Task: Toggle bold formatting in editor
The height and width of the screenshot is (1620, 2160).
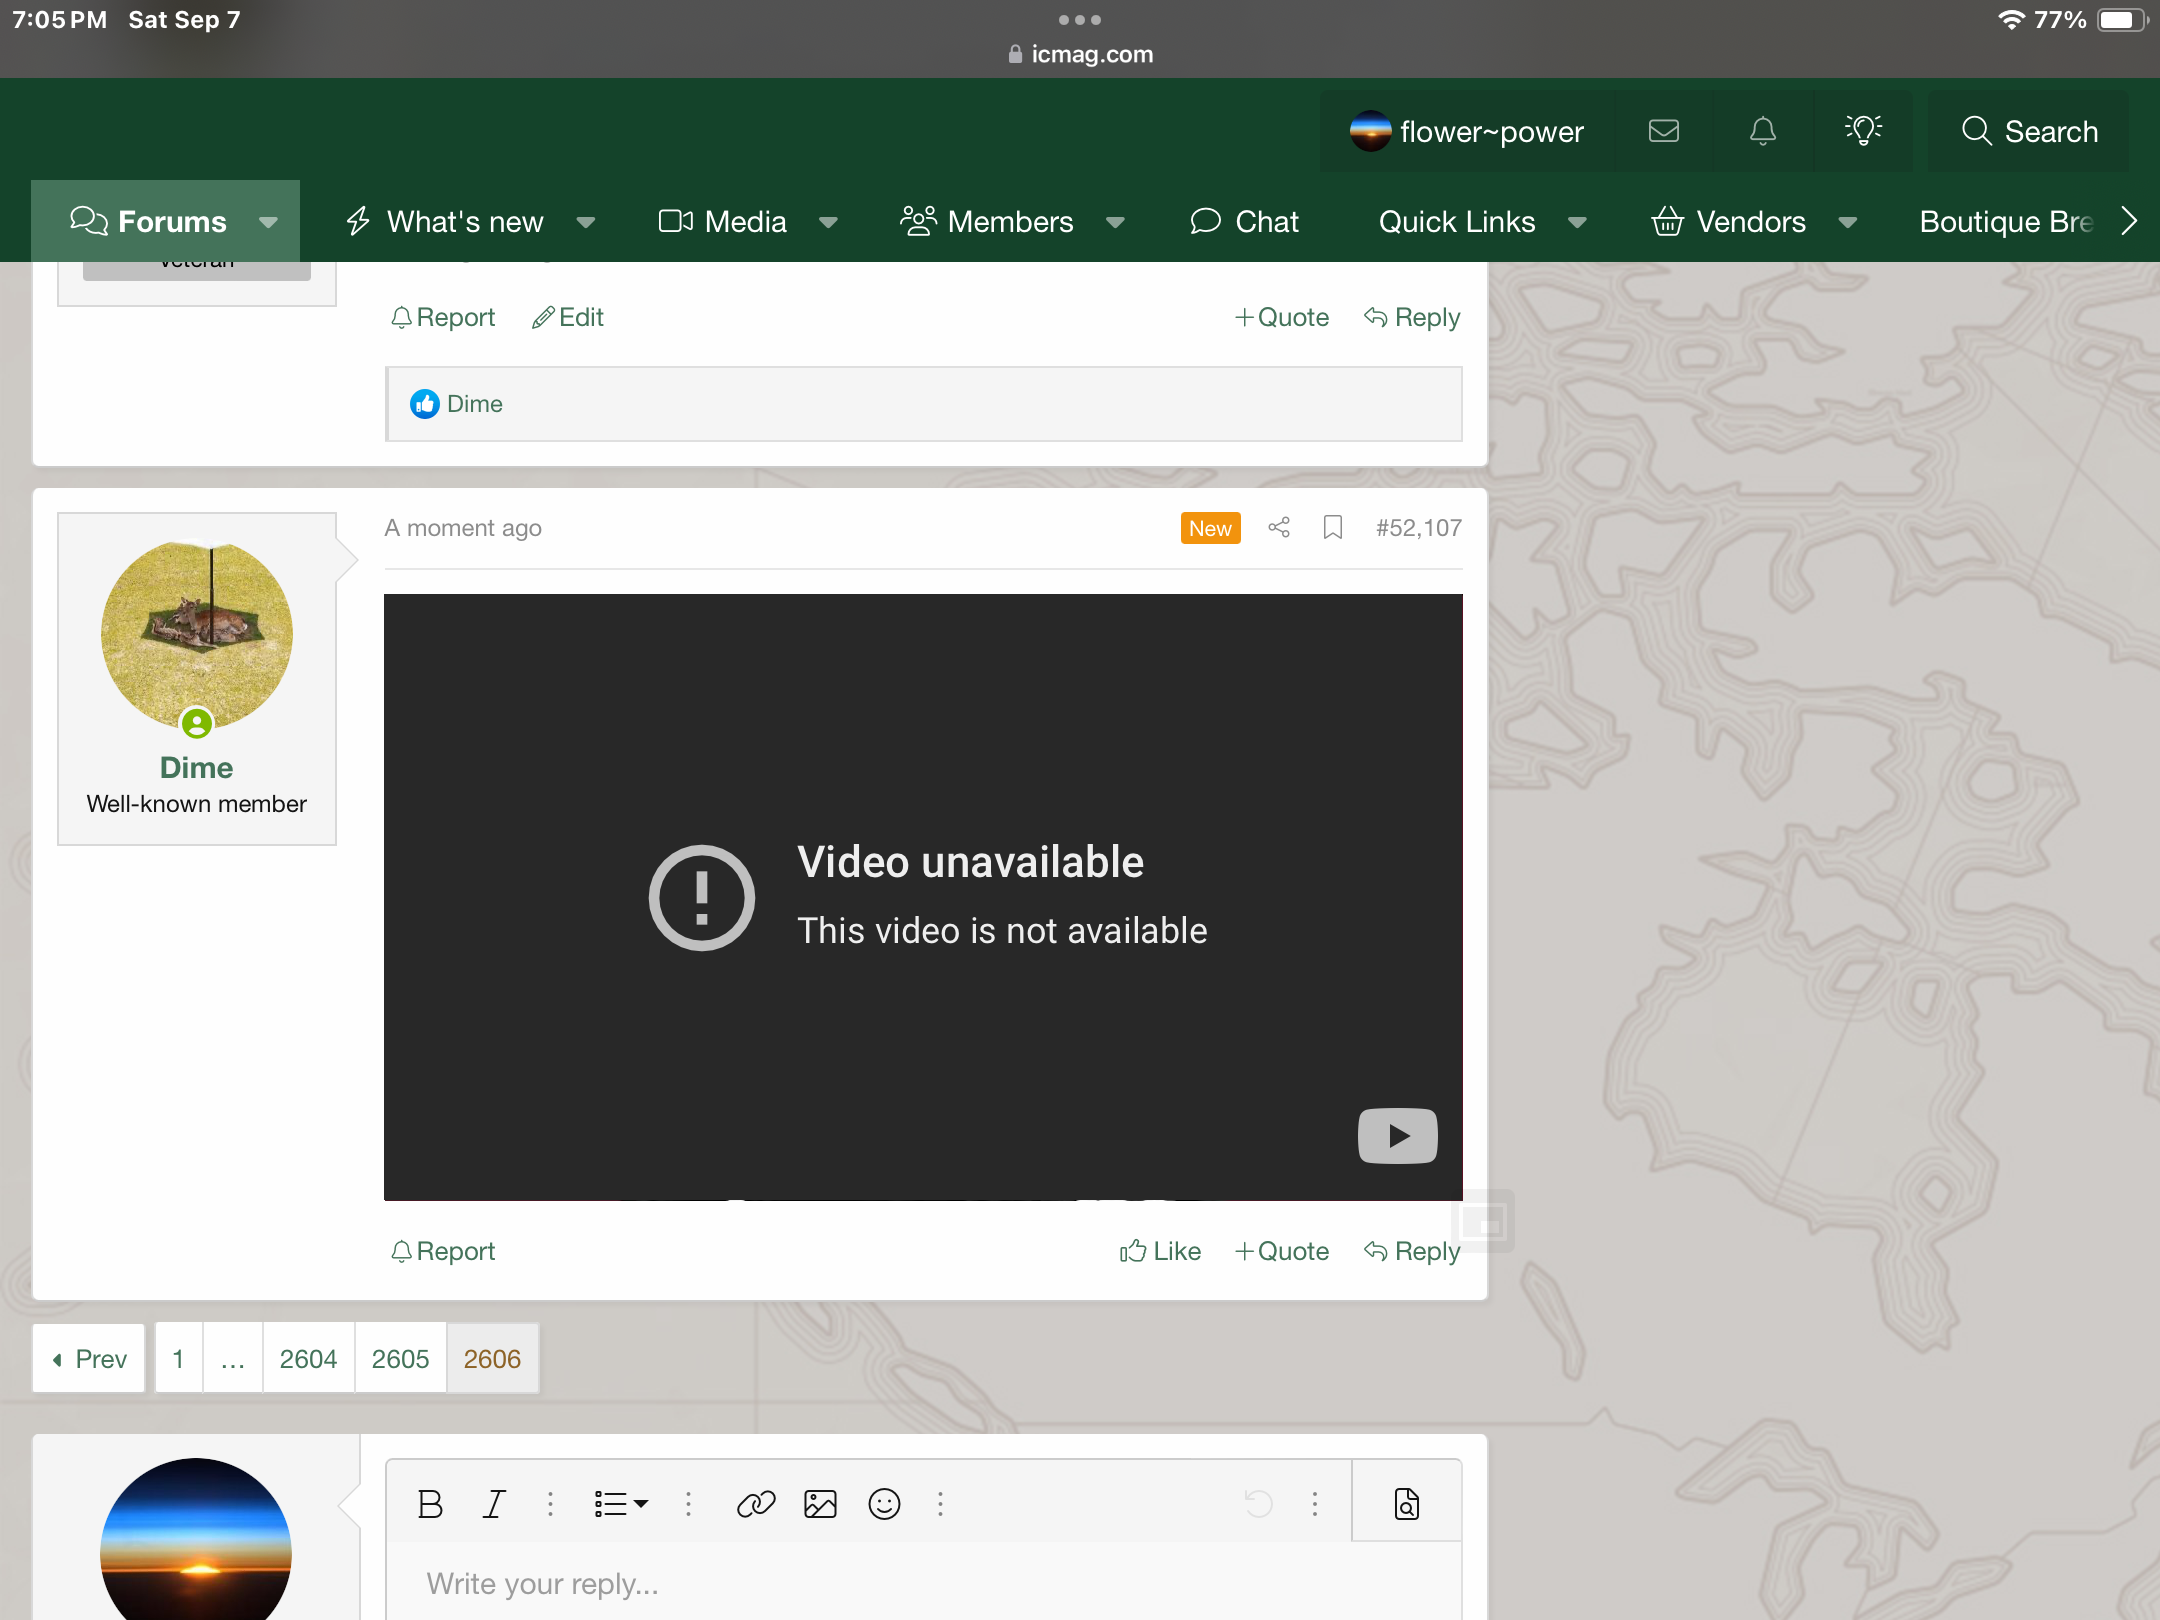Action: click(430, 1503)
